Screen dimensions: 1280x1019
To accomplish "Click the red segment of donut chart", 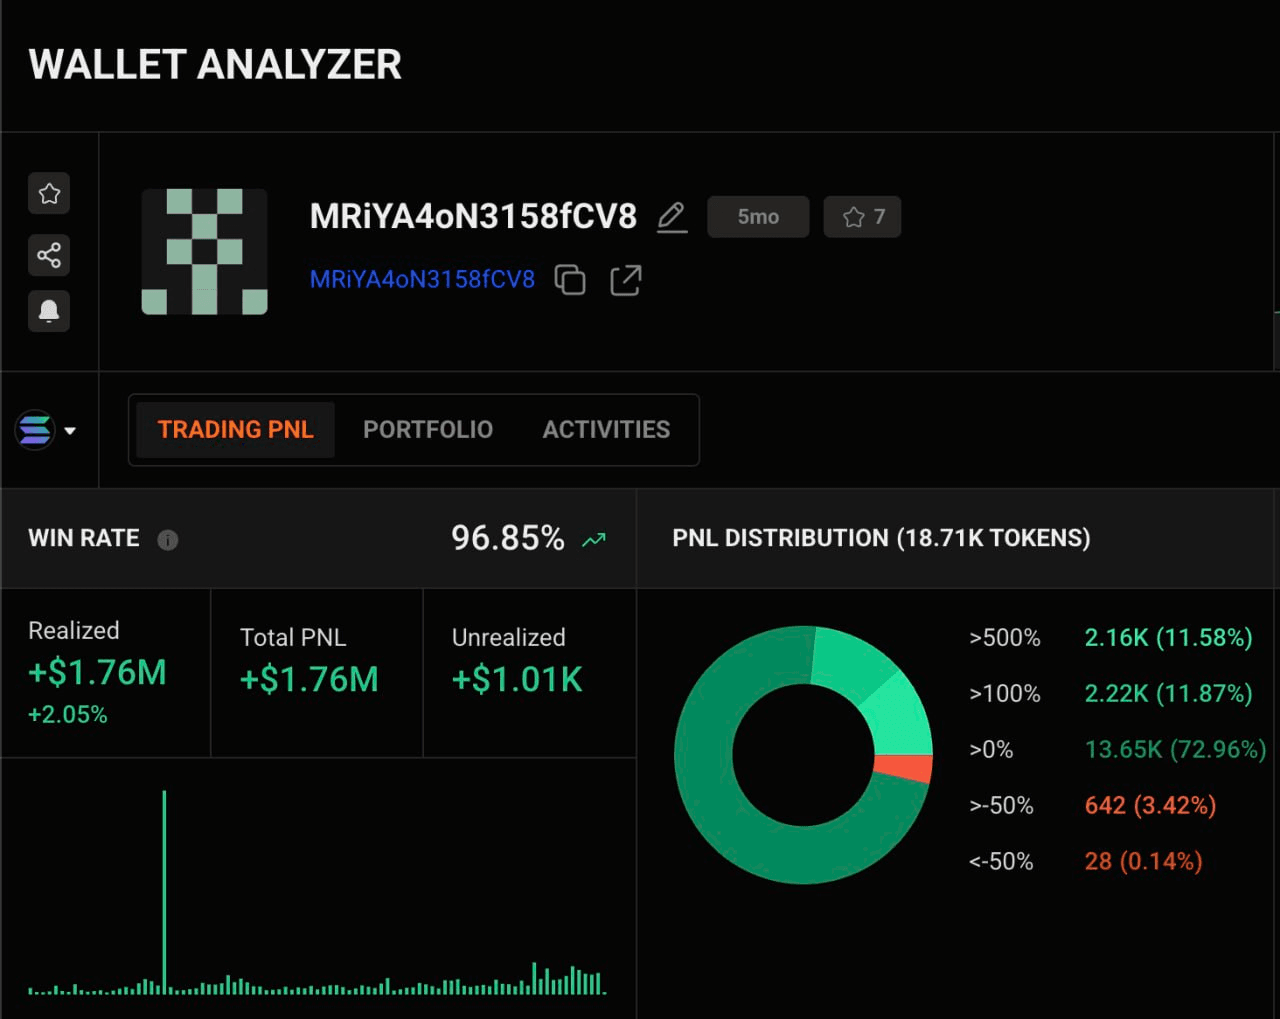I will (904, 767).
